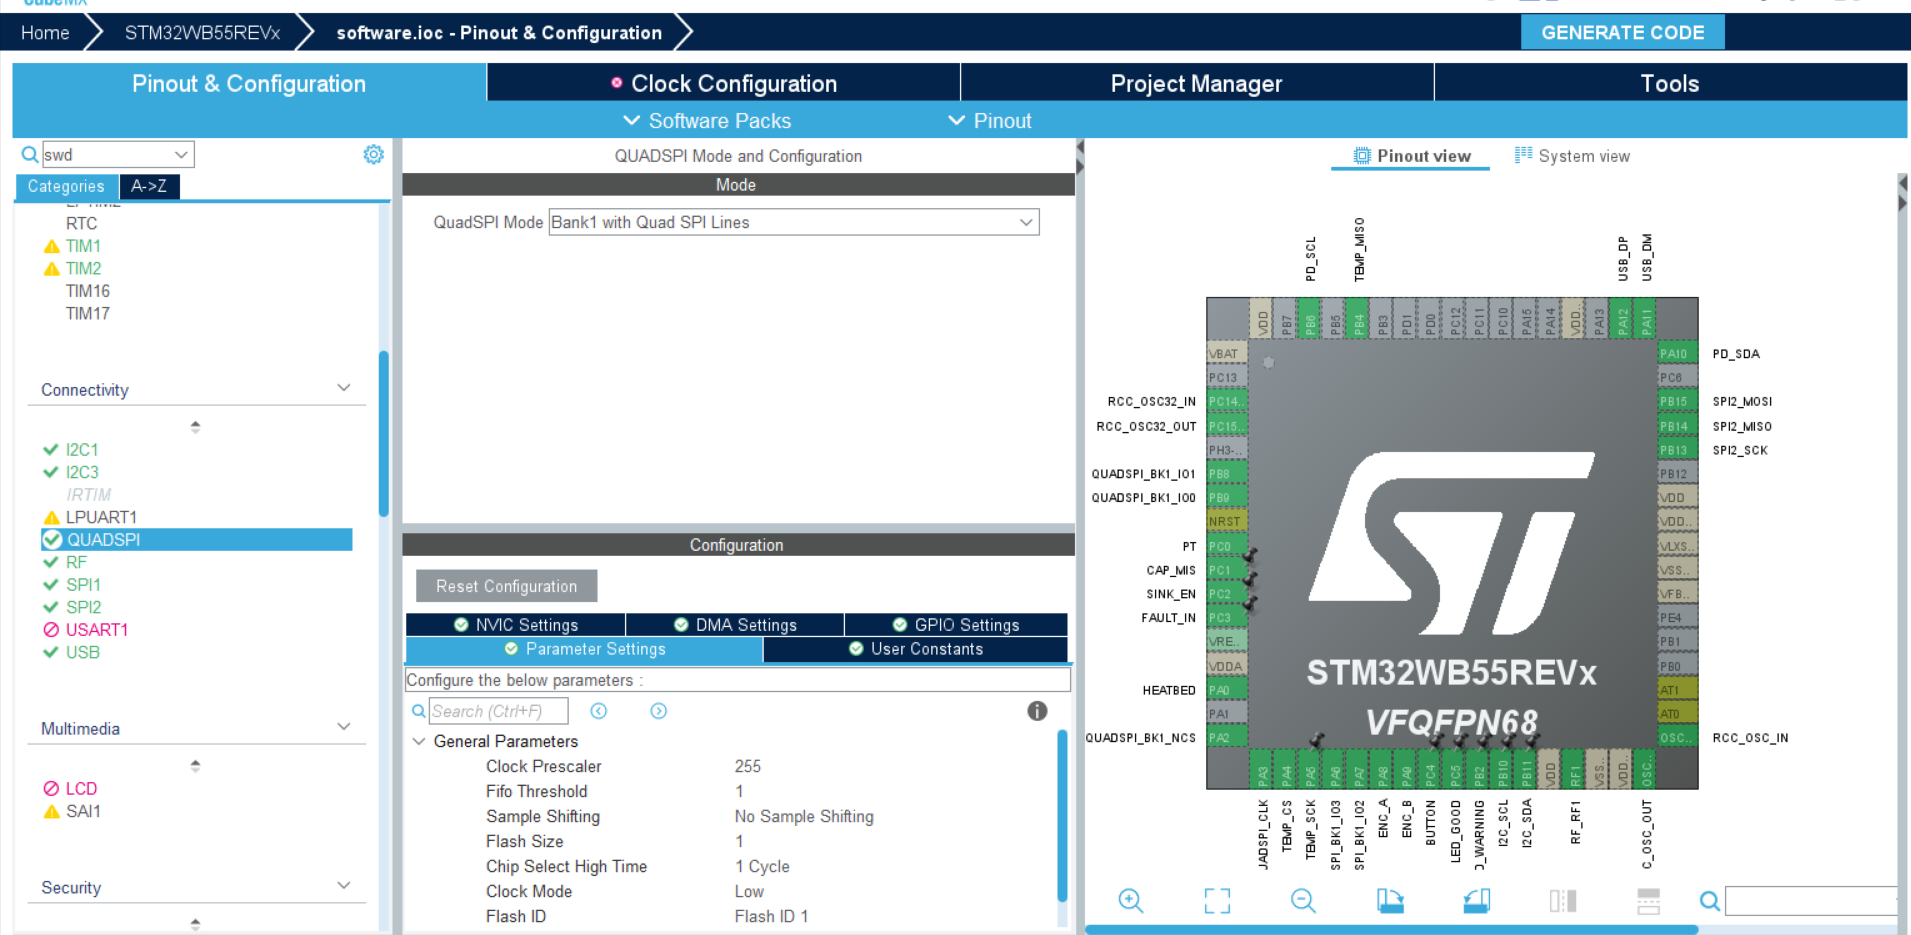The height and width of the screenshot is (935, 1911).
Task: Click the Reset Configuration button
Action: (x=506, y=586)
